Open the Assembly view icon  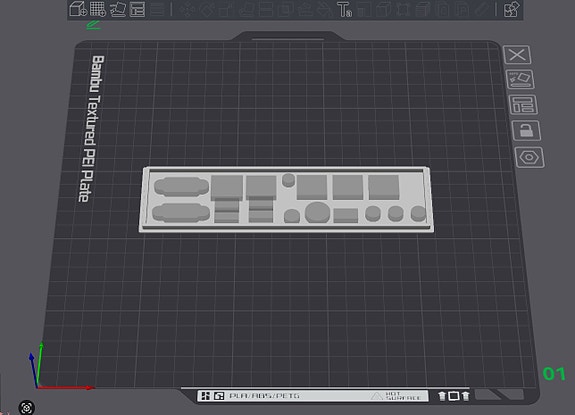(x=512, y=9)
